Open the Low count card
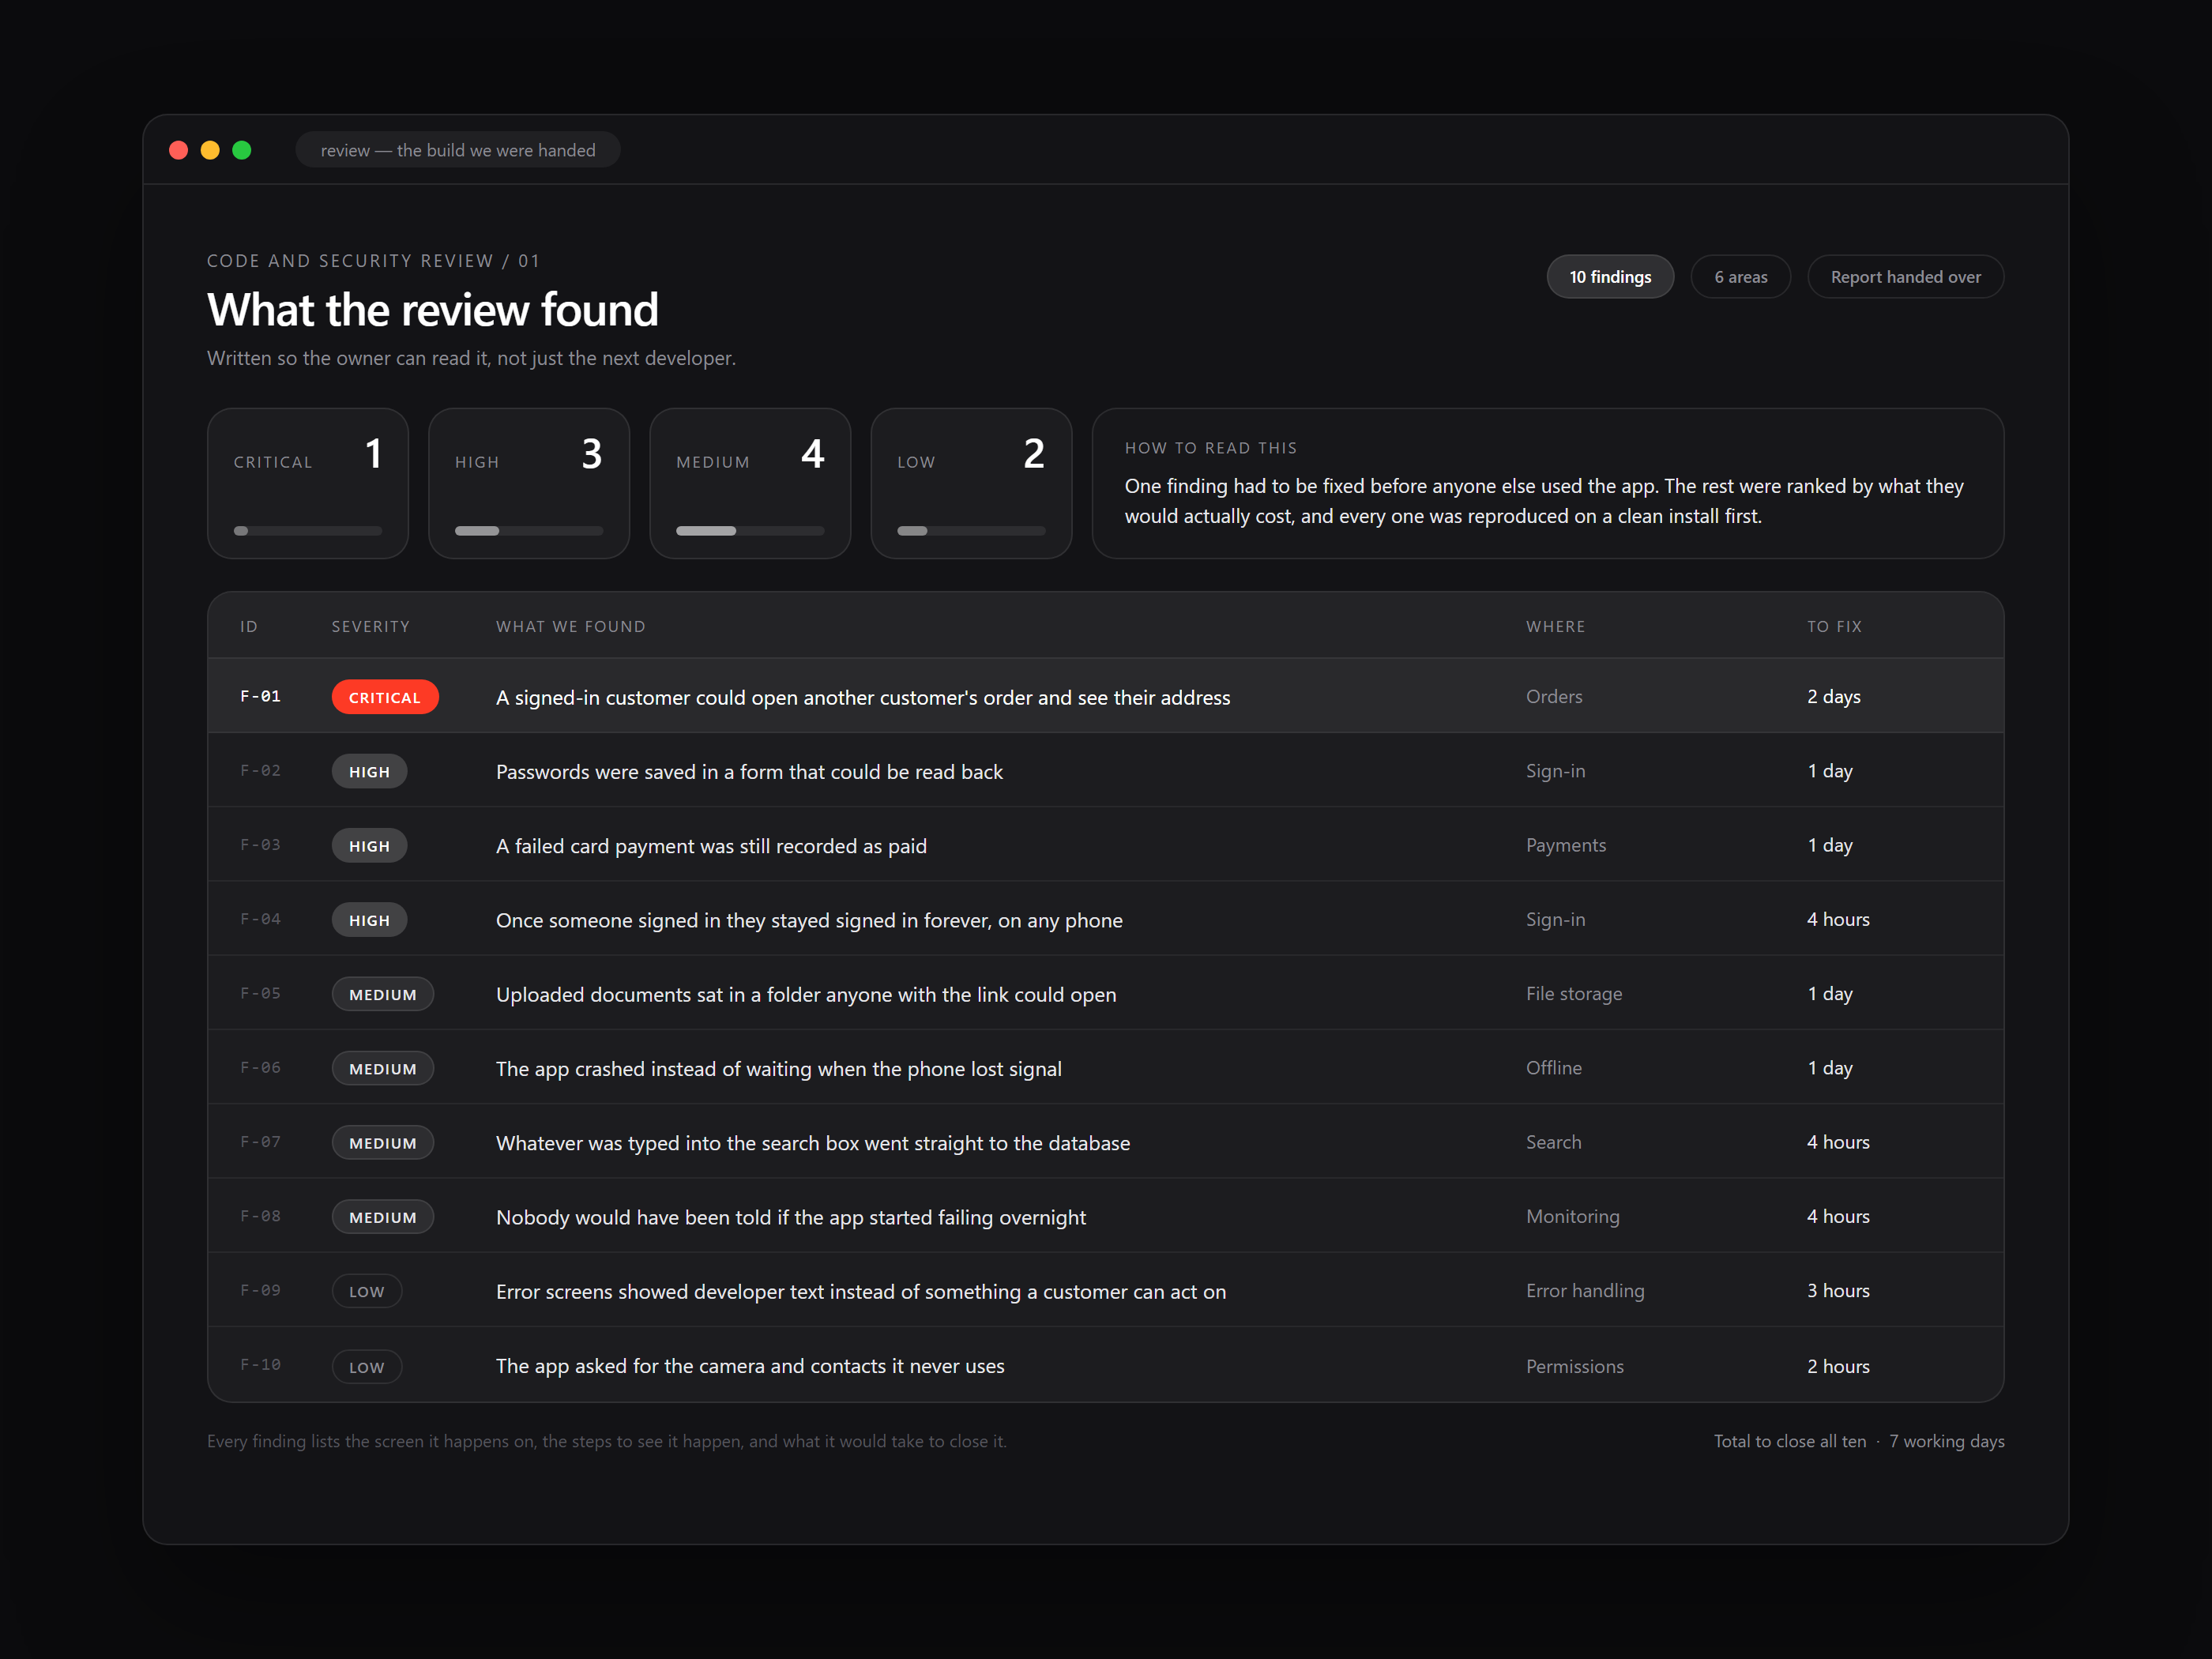Screen dimensions: 2212x1659 971,483
